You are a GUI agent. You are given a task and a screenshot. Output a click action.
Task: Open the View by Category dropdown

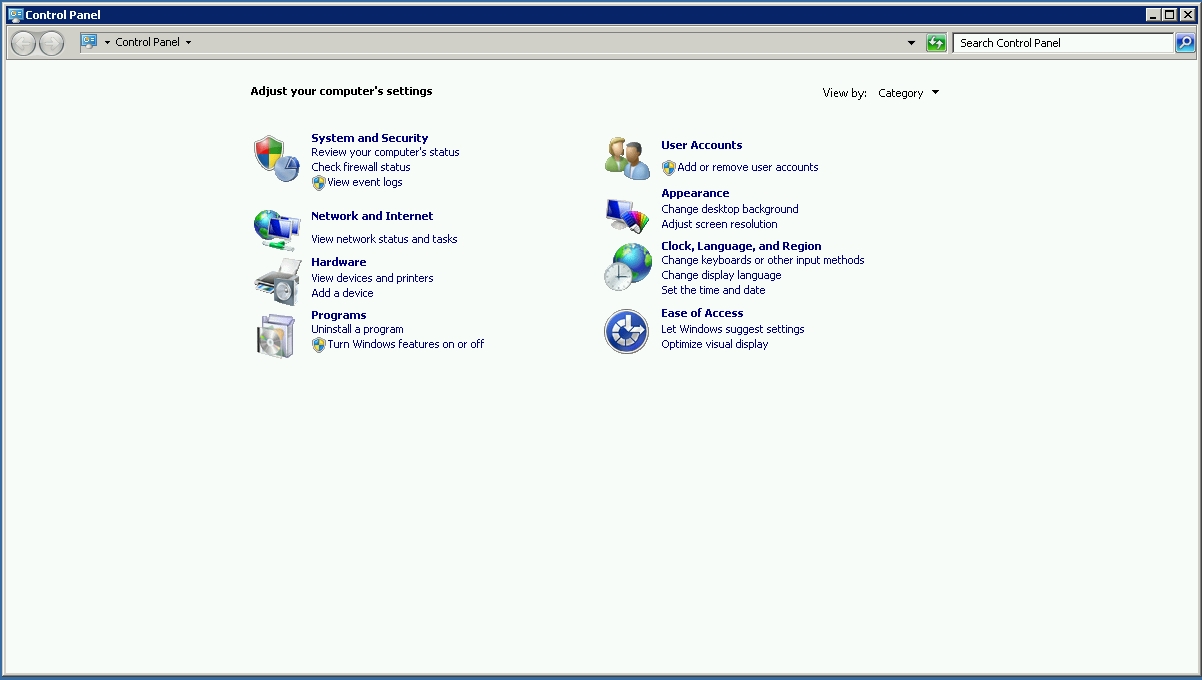(x=908, y=93)
